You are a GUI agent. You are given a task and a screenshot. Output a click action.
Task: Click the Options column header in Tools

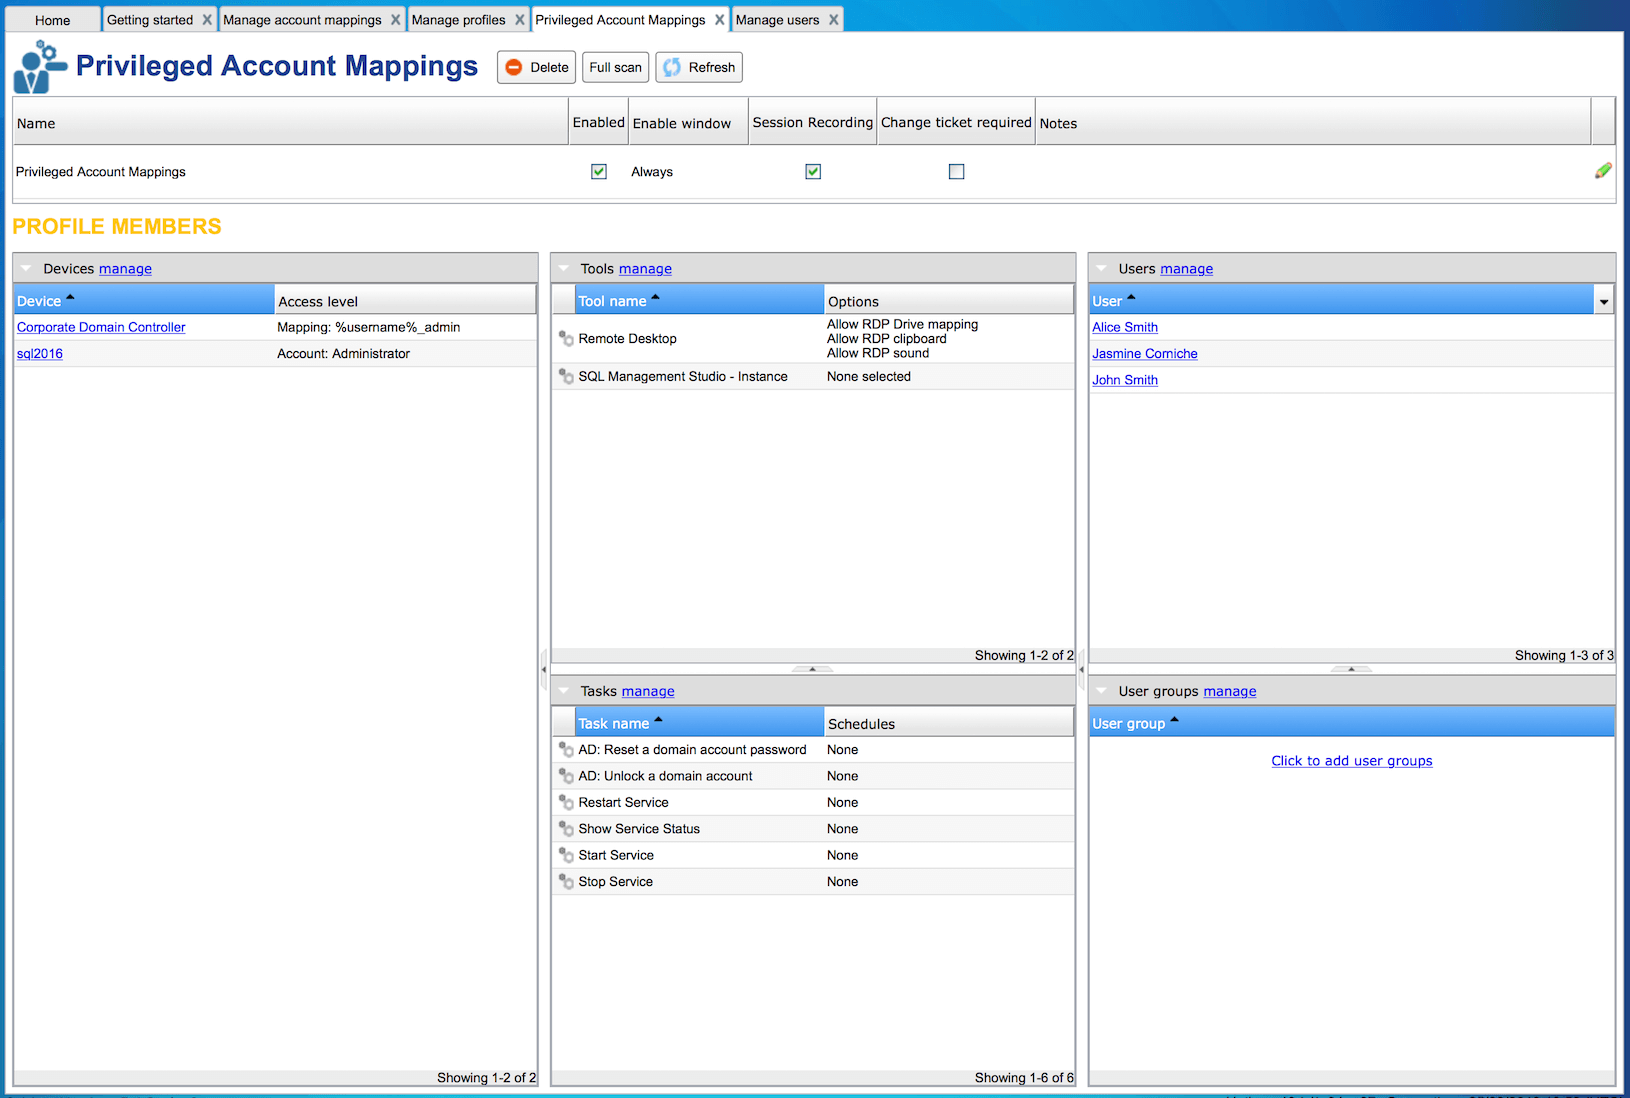coord(948,300)
